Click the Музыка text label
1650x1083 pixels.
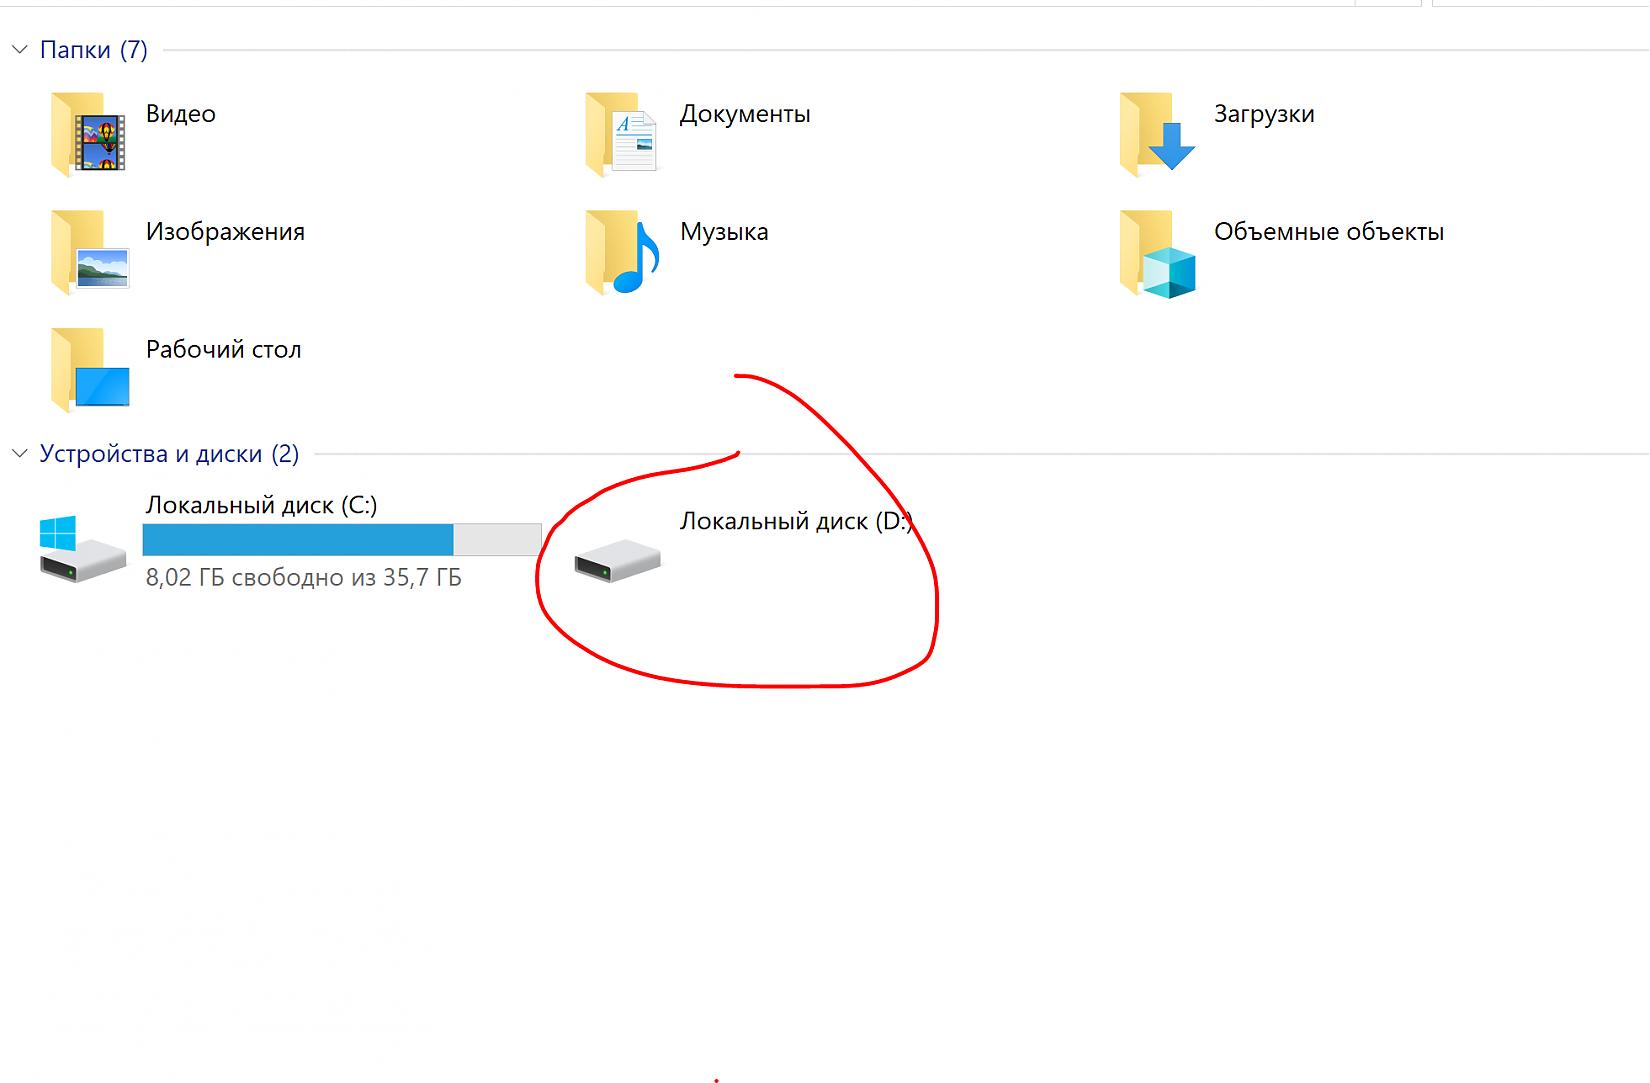(x=724, y=232)
